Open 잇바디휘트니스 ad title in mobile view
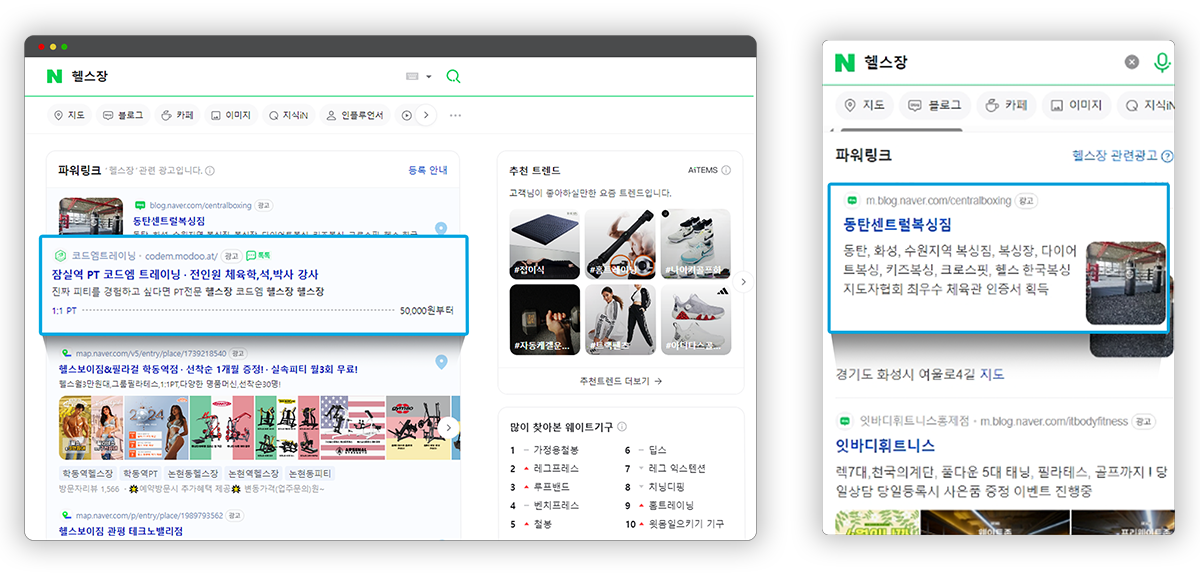Image resolution: width=1200 pixels, height=576 pixels. coord(885,445)
